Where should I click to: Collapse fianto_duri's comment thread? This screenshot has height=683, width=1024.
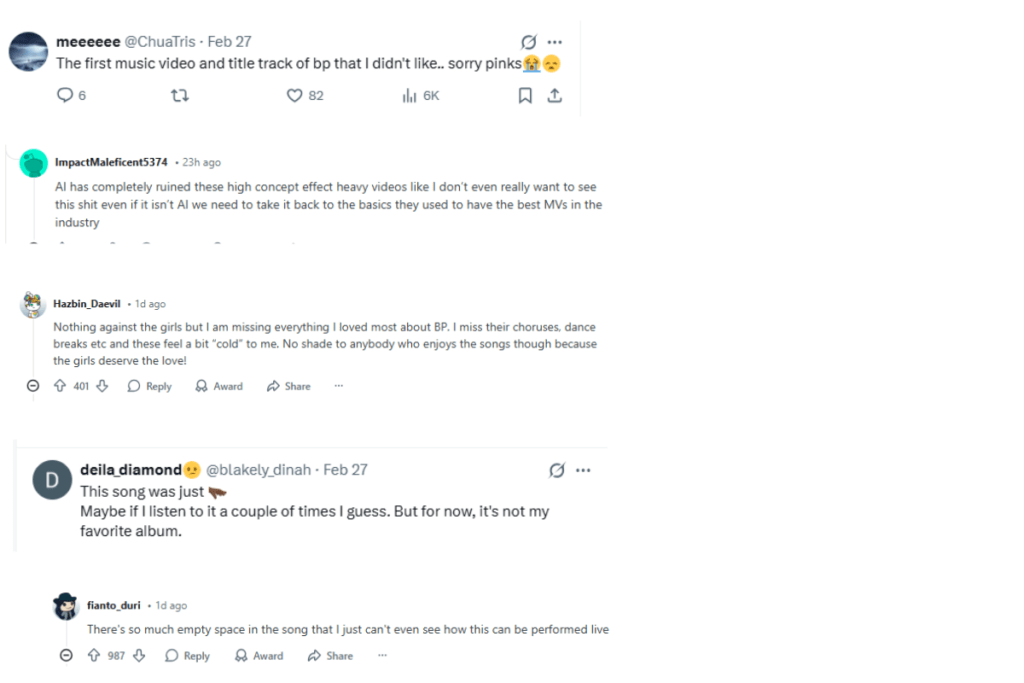coord(66,655)
